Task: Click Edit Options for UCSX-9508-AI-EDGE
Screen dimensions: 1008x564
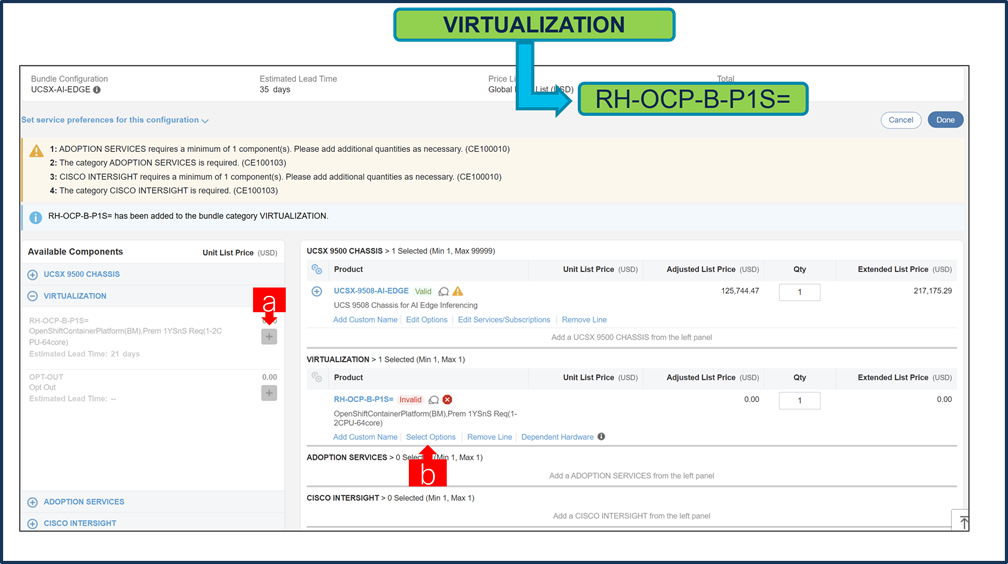Action: click(x=427, y=320)
